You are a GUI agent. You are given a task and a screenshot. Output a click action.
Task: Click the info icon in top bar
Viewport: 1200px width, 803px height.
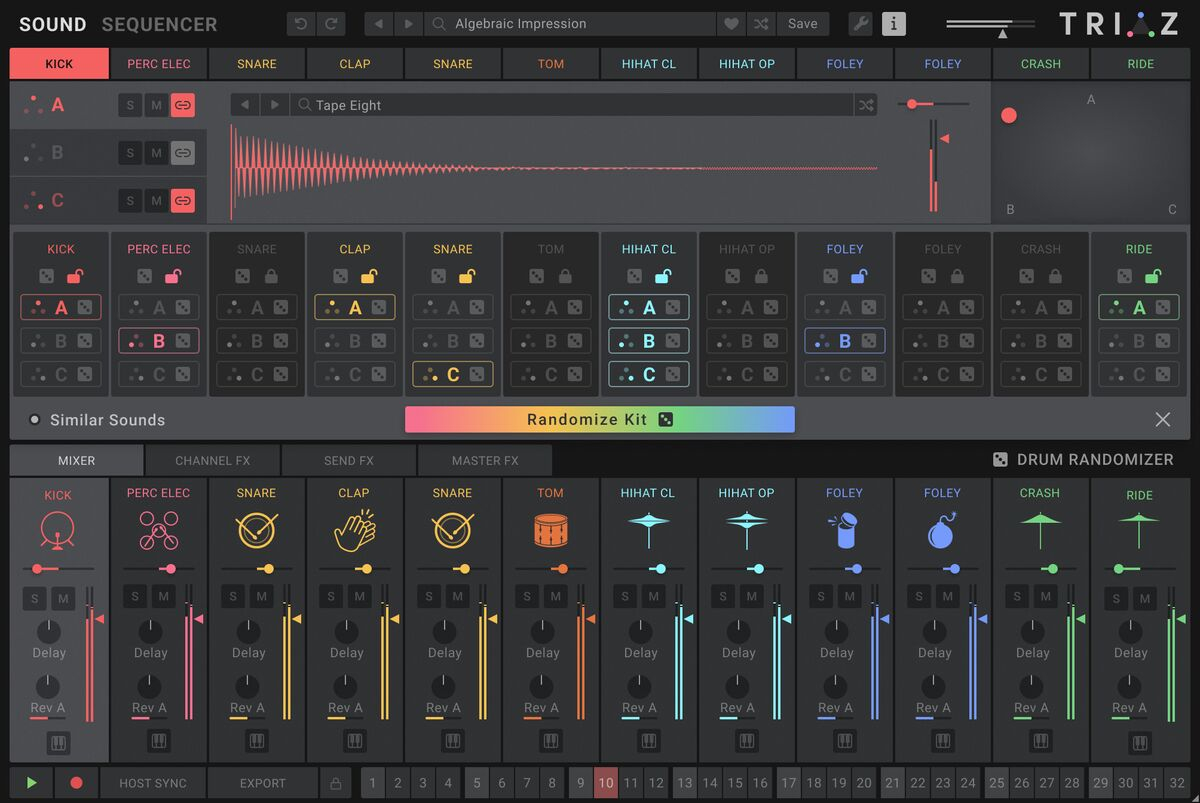click(x=894, y=24)
